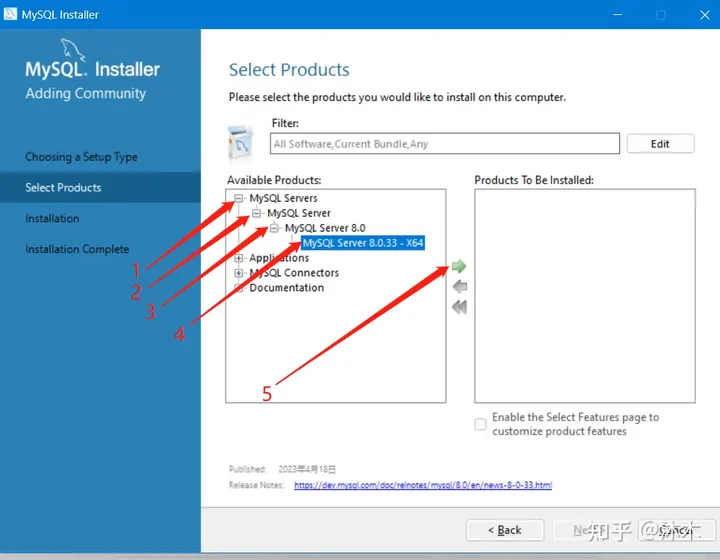Minimize the MySQL Installer window
This screenshot has width=720, height=560.
pyautogui.click(x=618, y=15)
